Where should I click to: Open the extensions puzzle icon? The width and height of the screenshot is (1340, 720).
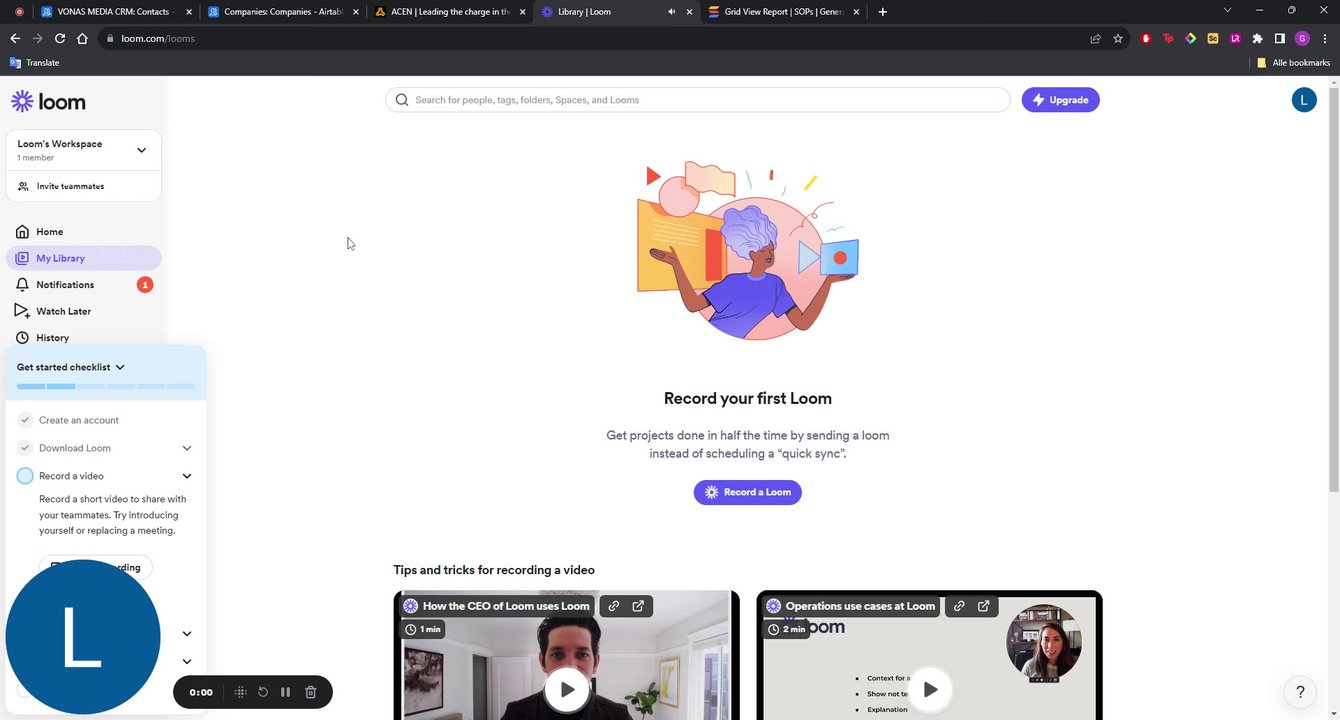(1257, 38)
